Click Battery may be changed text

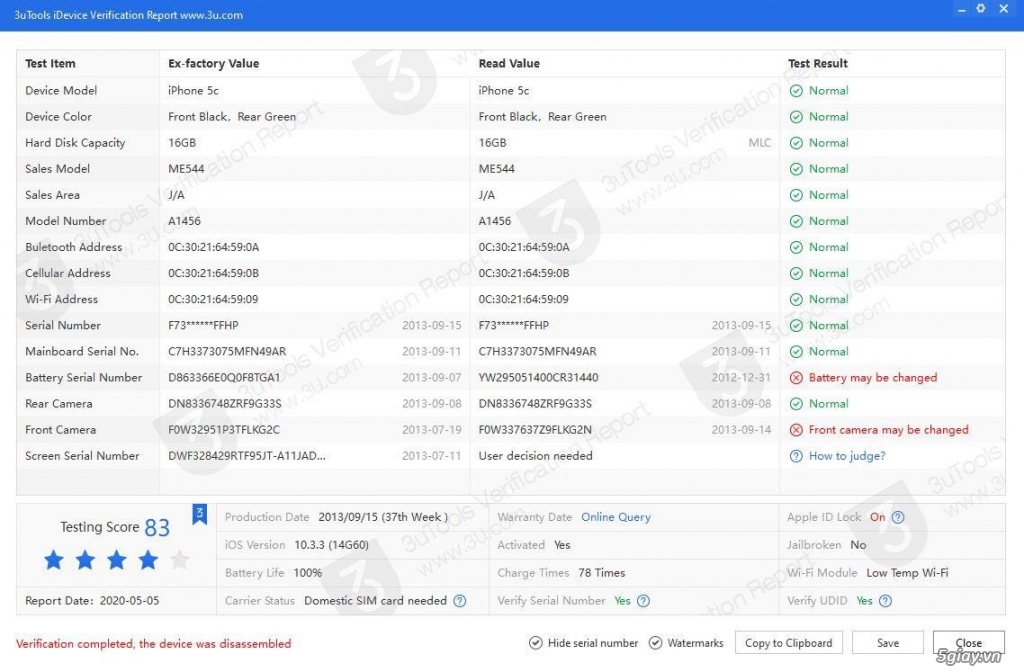click(872, 378)
